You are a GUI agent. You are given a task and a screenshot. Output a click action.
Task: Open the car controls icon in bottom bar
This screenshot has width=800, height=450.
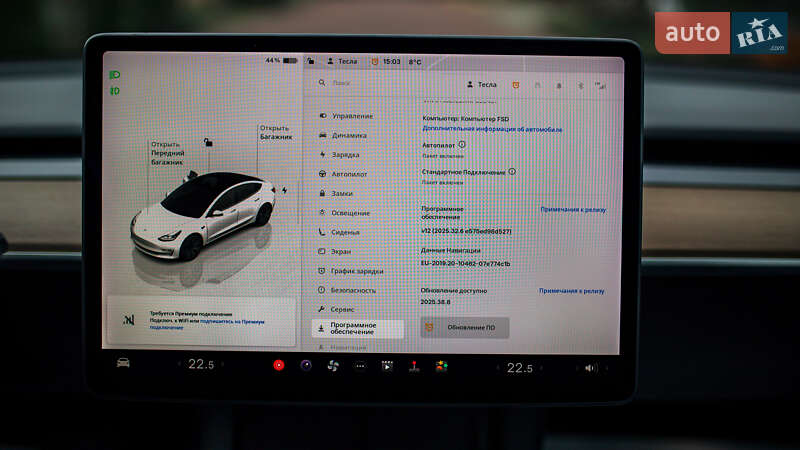tap(123, 363)
